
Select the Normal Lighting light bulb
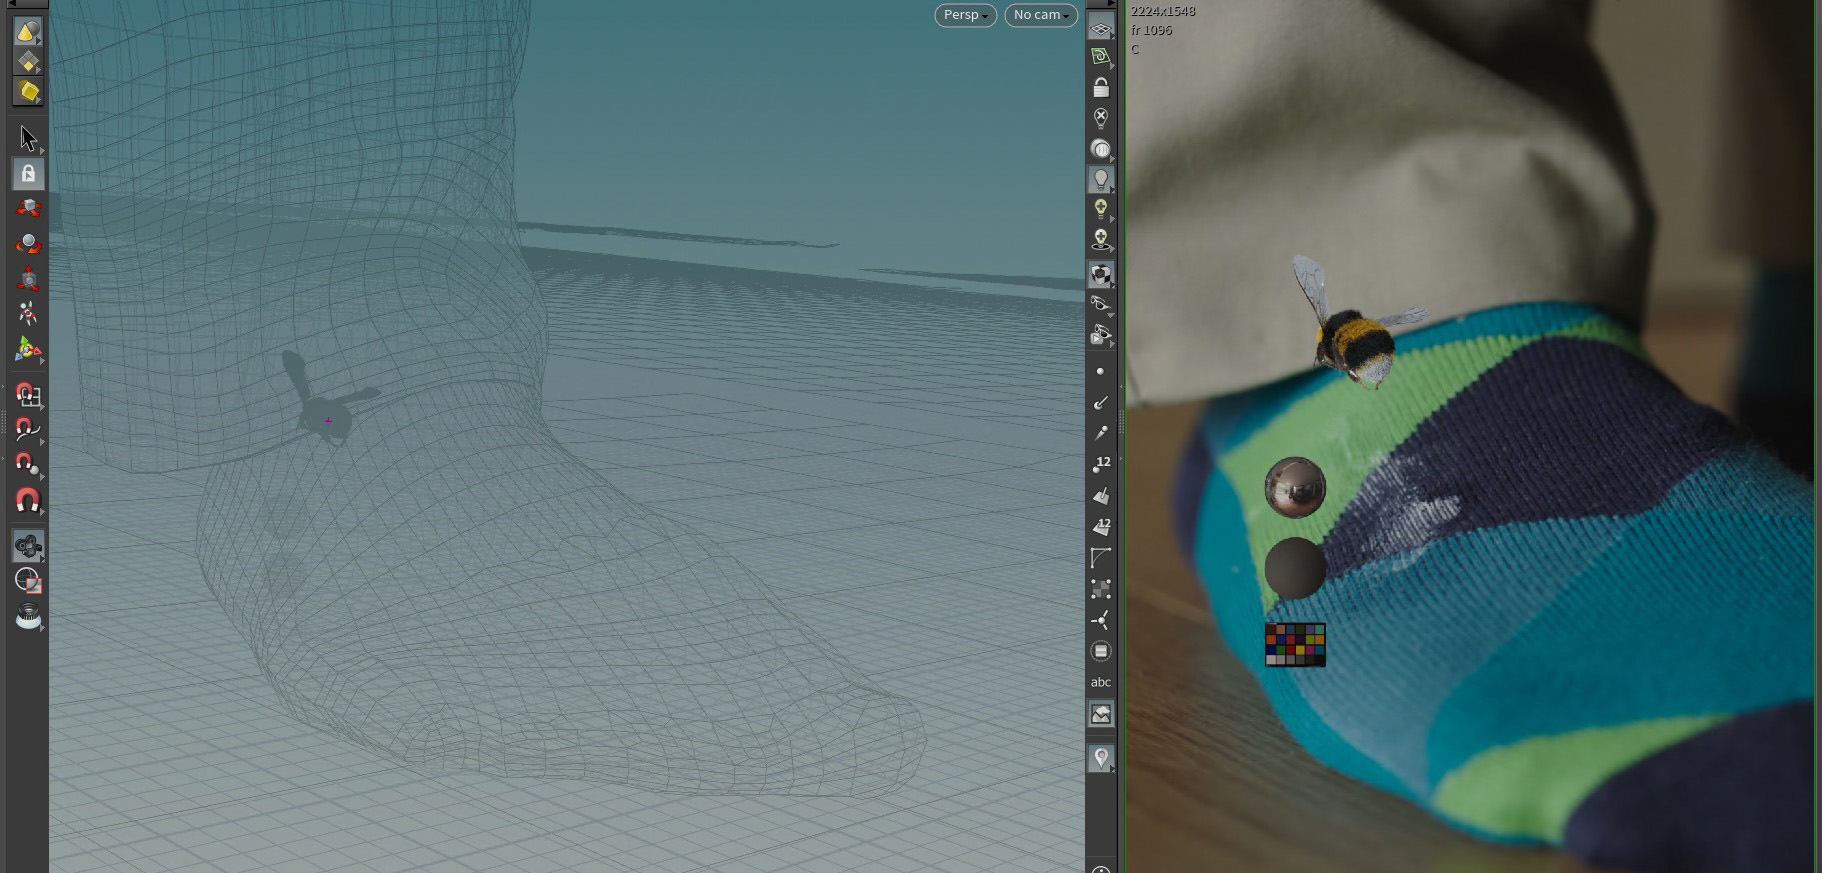point(1100,180)
